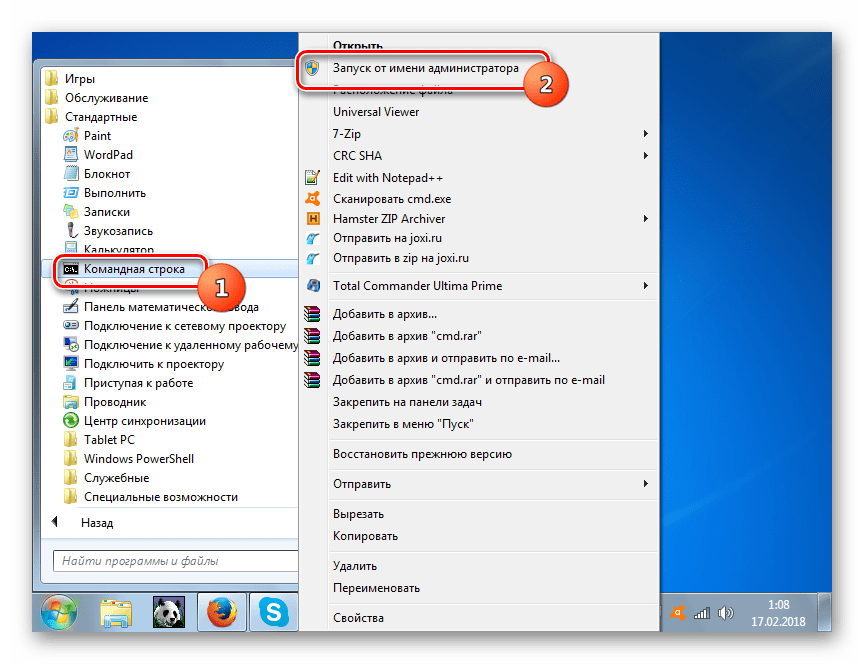Expand the Специальные возможности folder
The height and width of the screenshot is (664, 864).
[x=160, y=496]
